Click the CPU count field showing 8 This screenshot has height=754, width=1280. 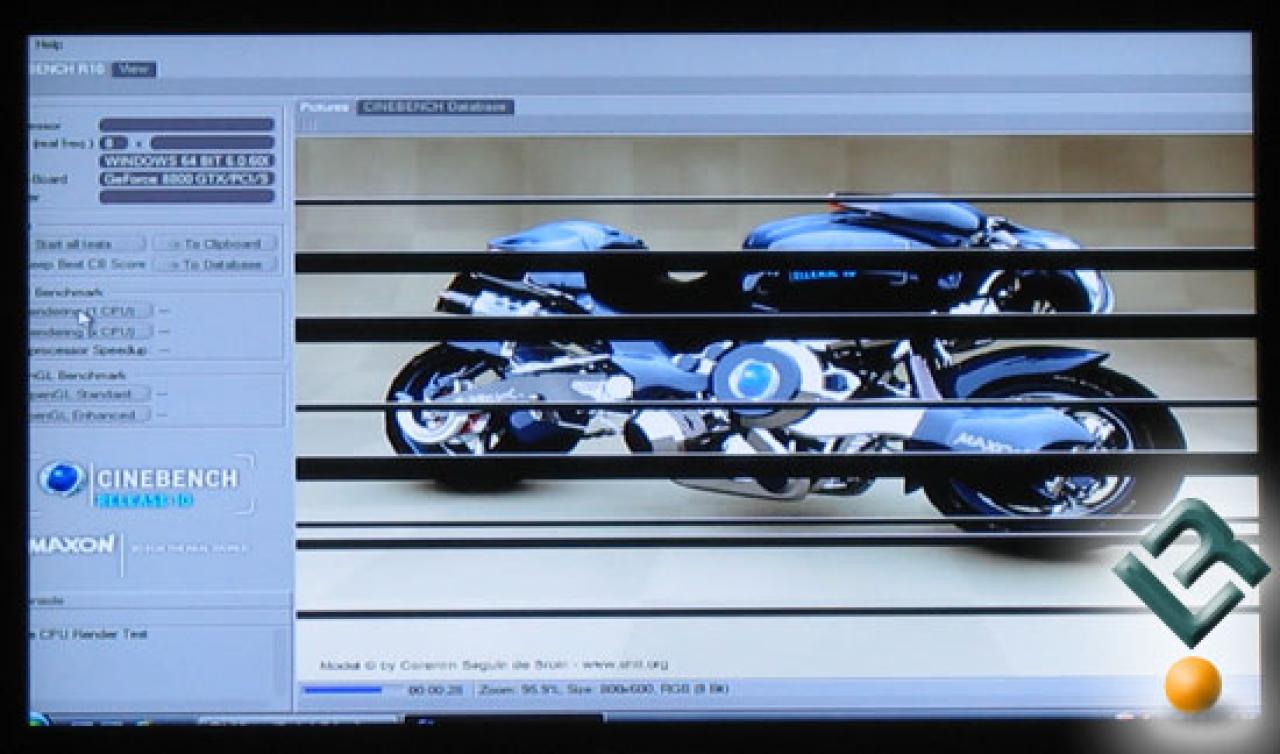[x=114, y=143]
